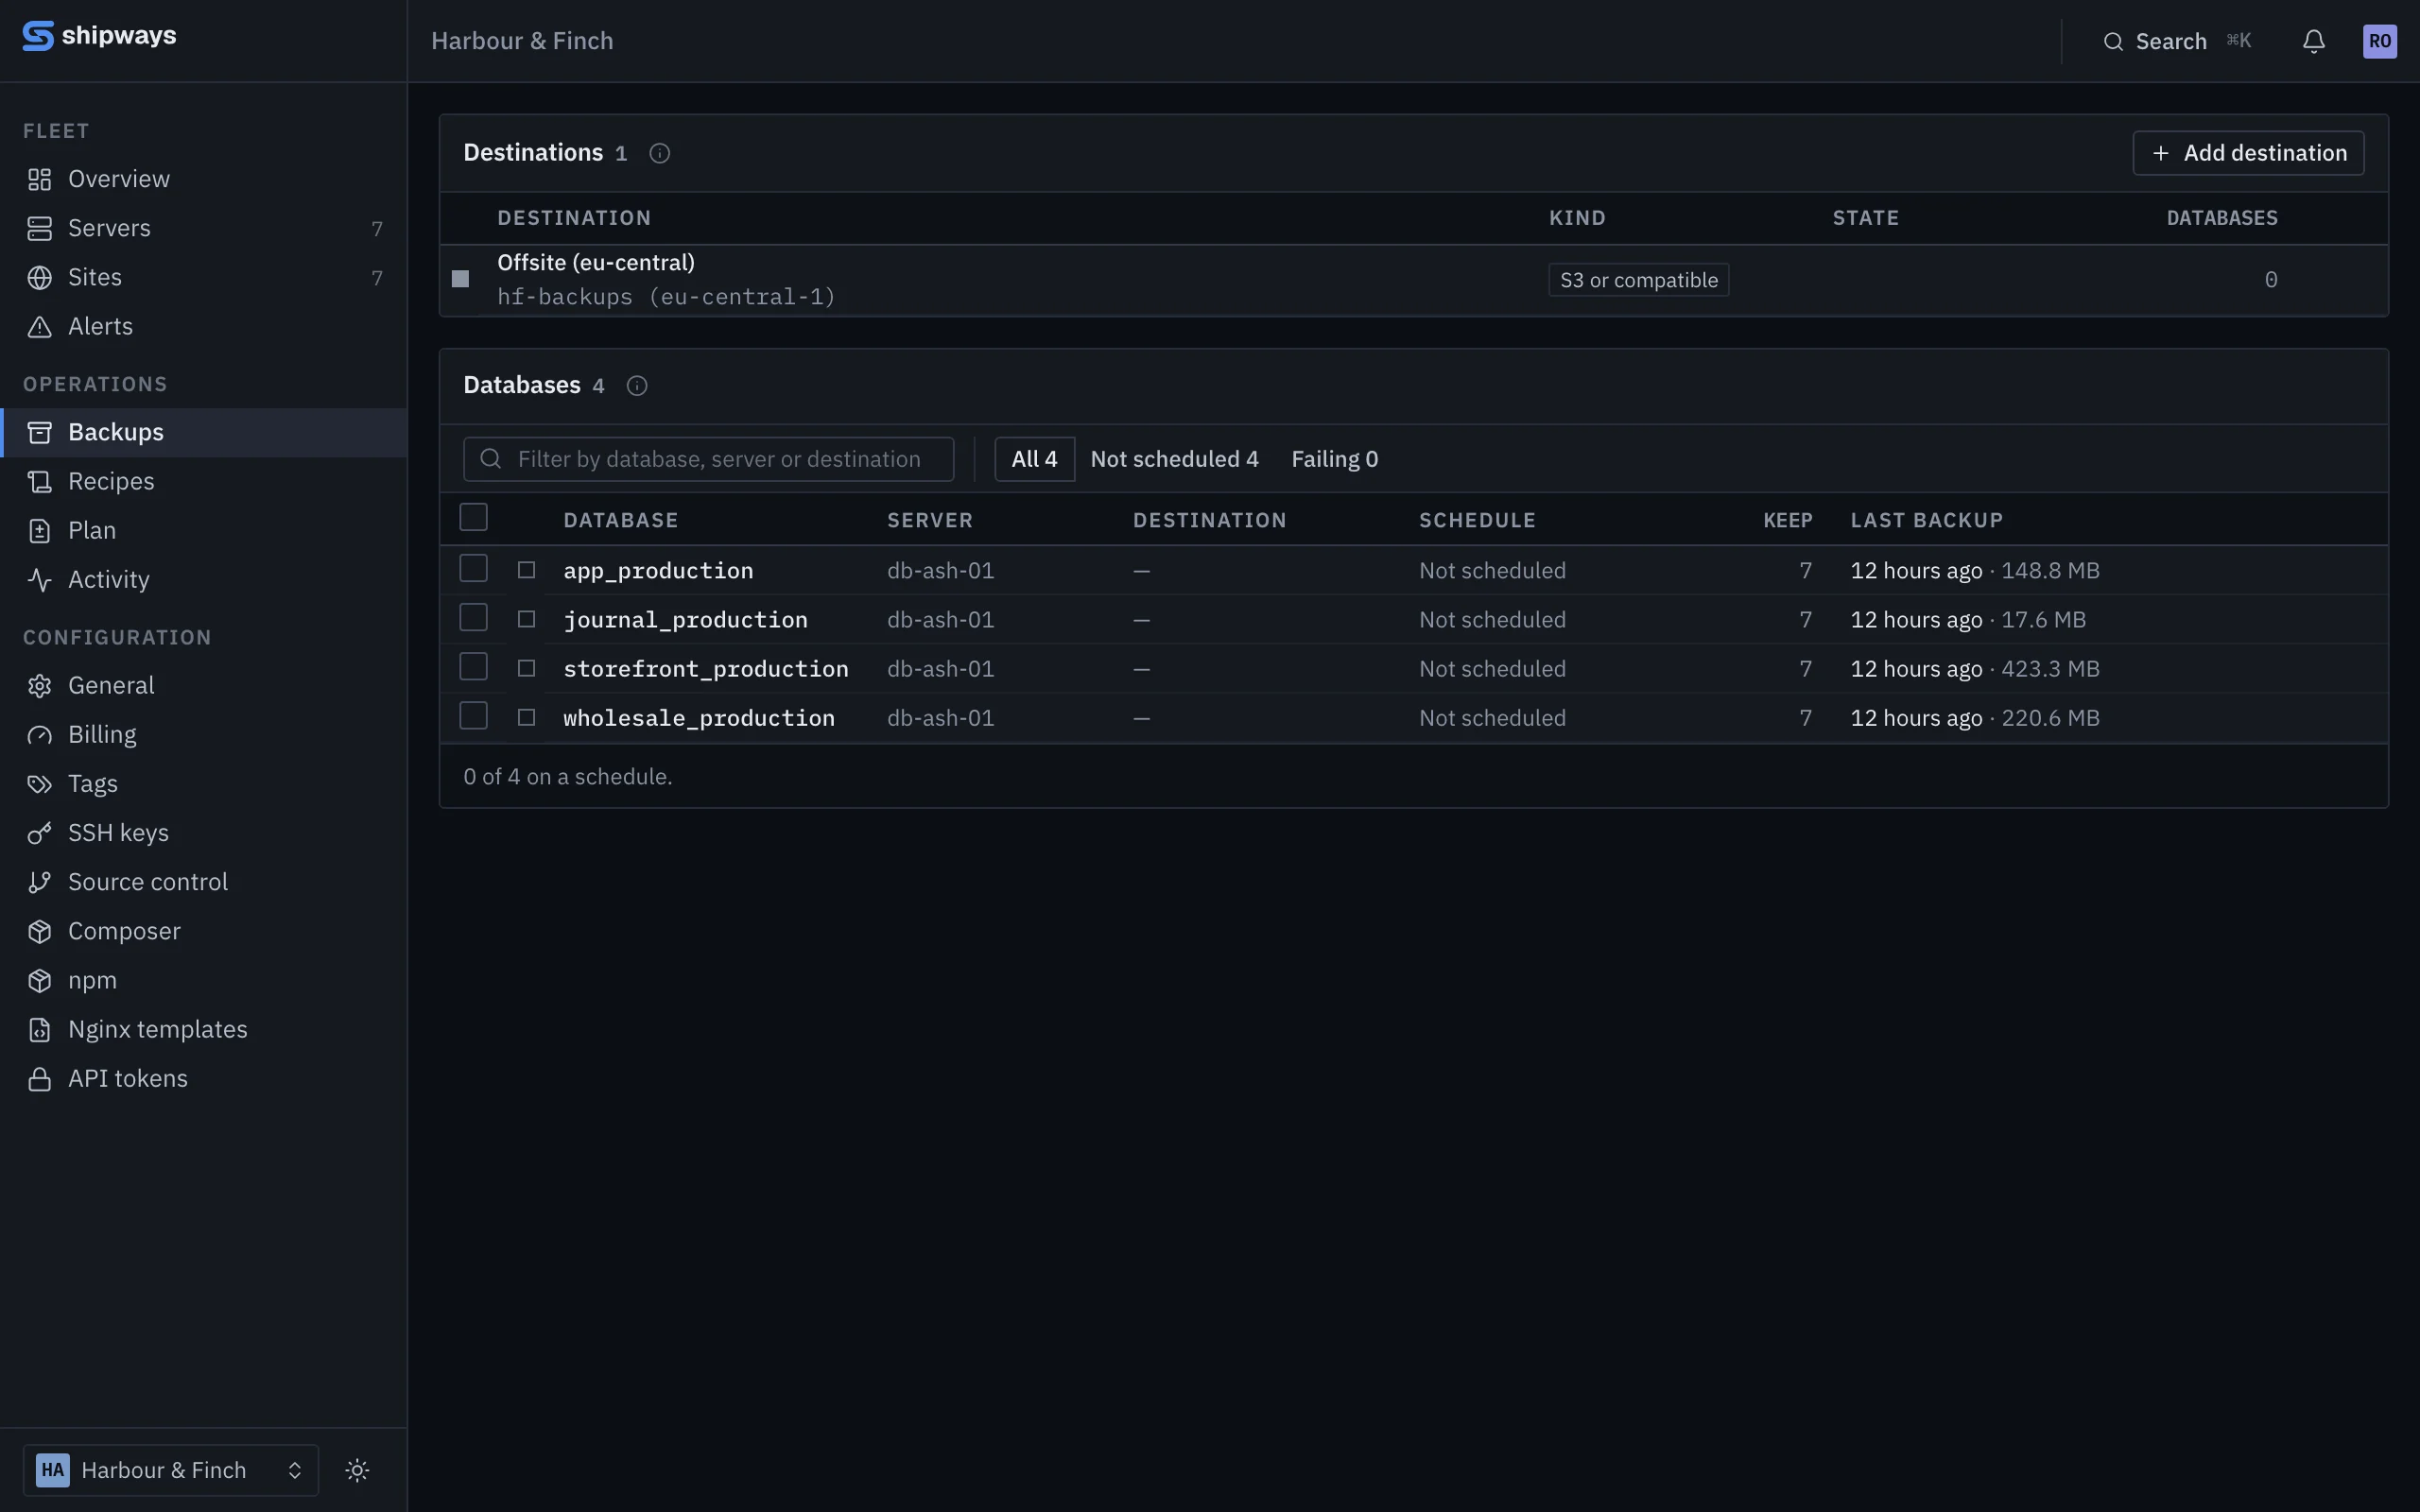Click the shipways logo
The width and height of the screenshot is (2420, 1512).
tap(99, 36)
